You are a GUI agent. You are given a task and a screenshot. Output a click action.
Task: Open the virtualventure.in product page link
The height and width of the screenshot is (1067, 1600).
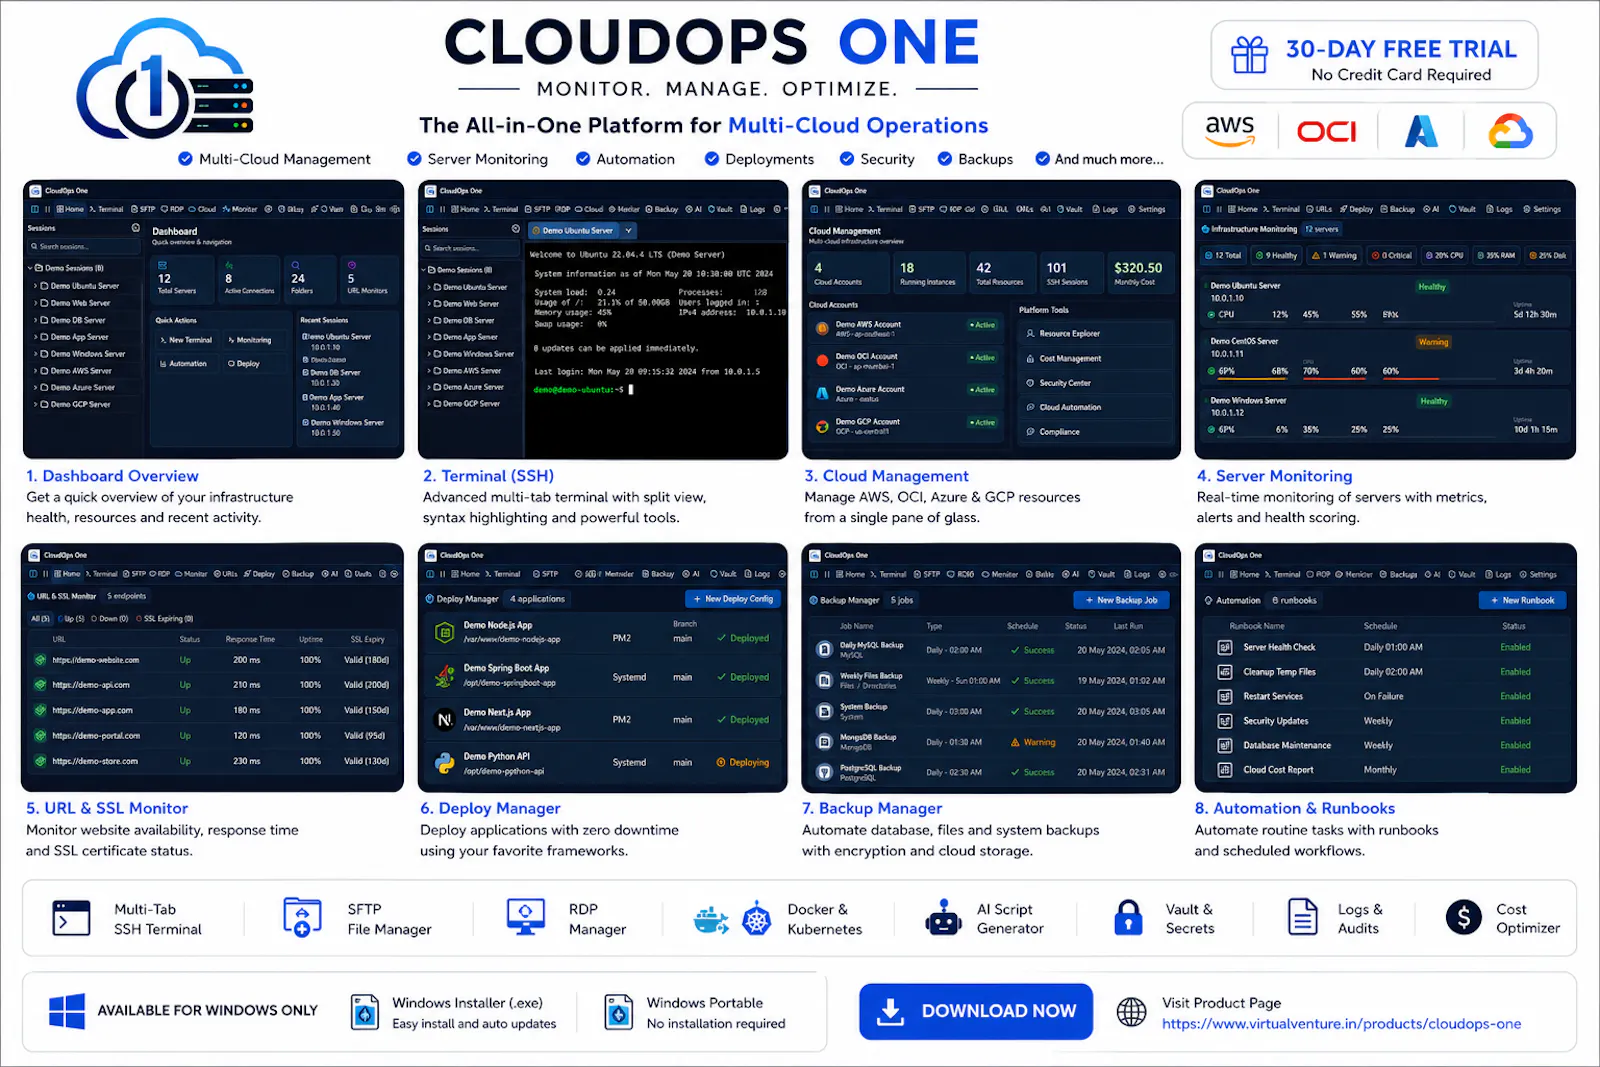tap(1341, 1024)
